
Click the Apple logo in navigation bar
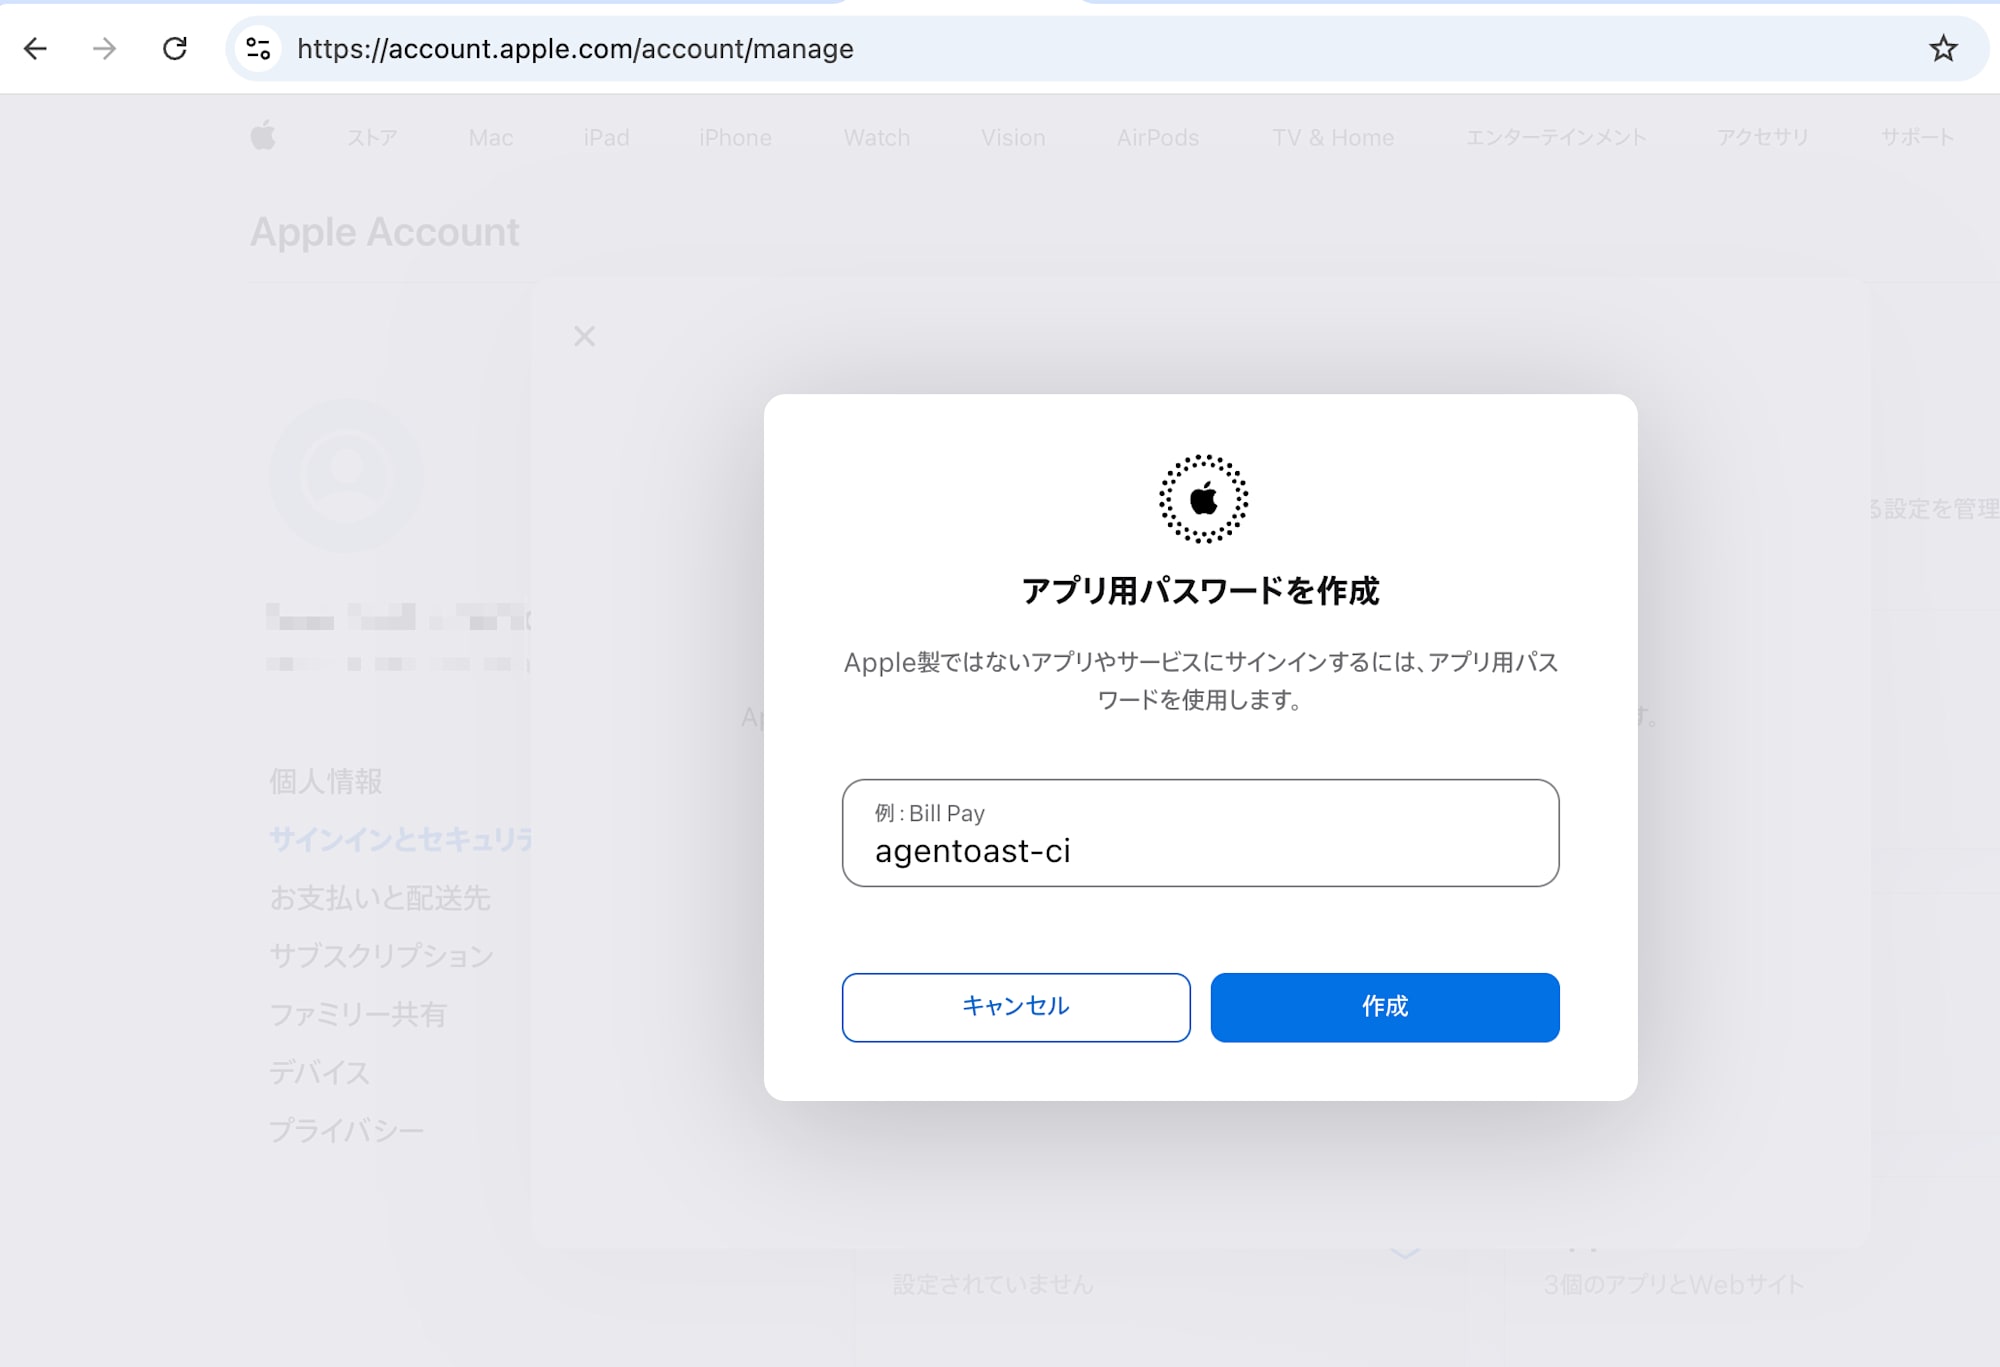263,137
